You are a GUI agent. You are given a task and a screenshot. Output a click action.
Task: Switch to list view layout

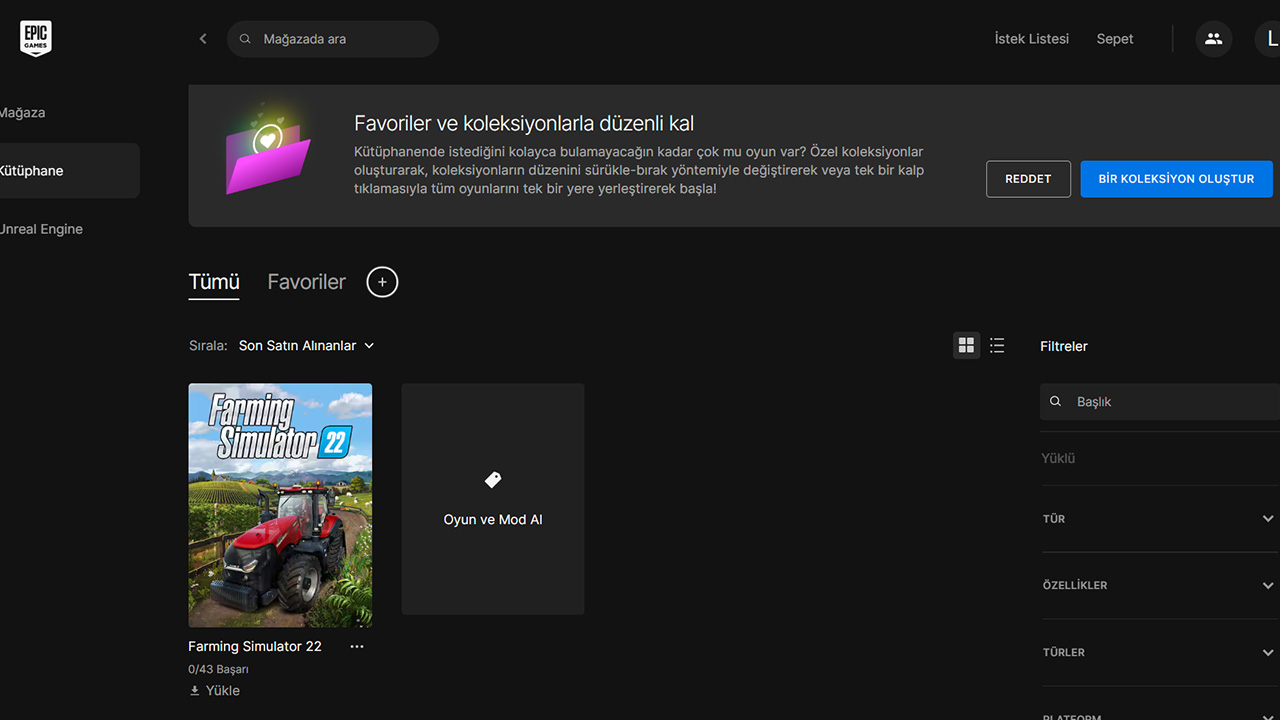(x=997, y=345)
